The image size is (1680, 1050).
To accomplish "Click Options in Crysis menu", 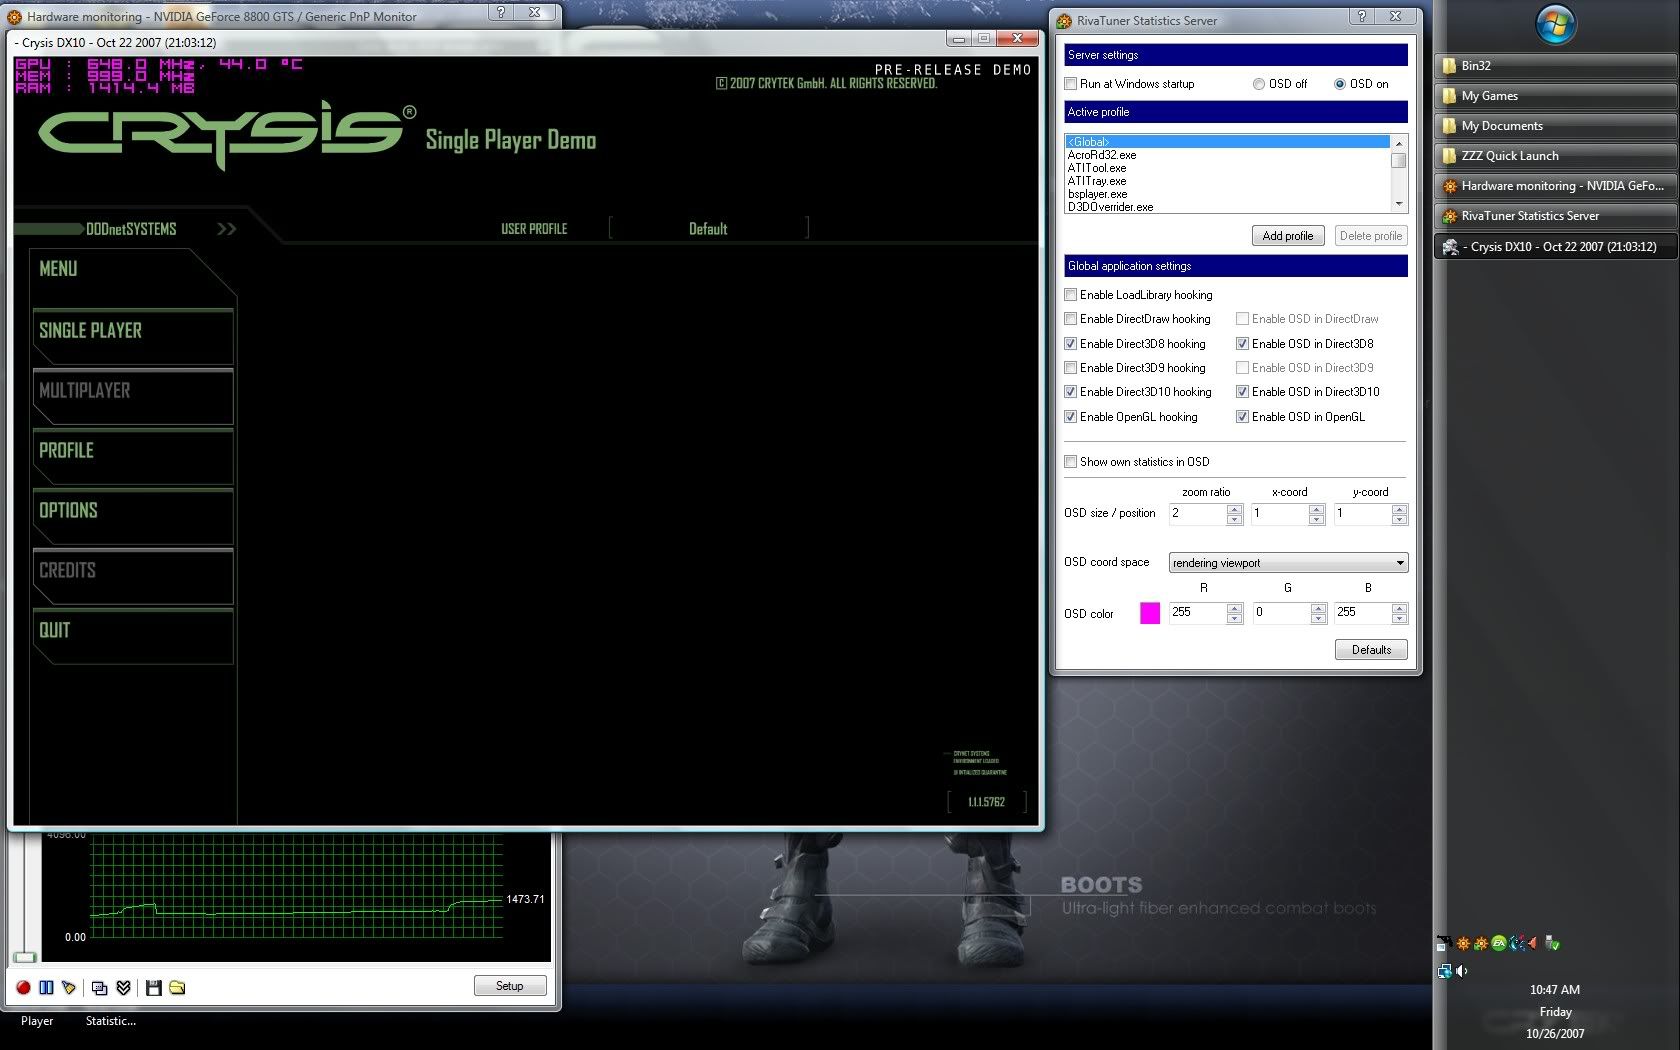I will [x=133, y=516].
